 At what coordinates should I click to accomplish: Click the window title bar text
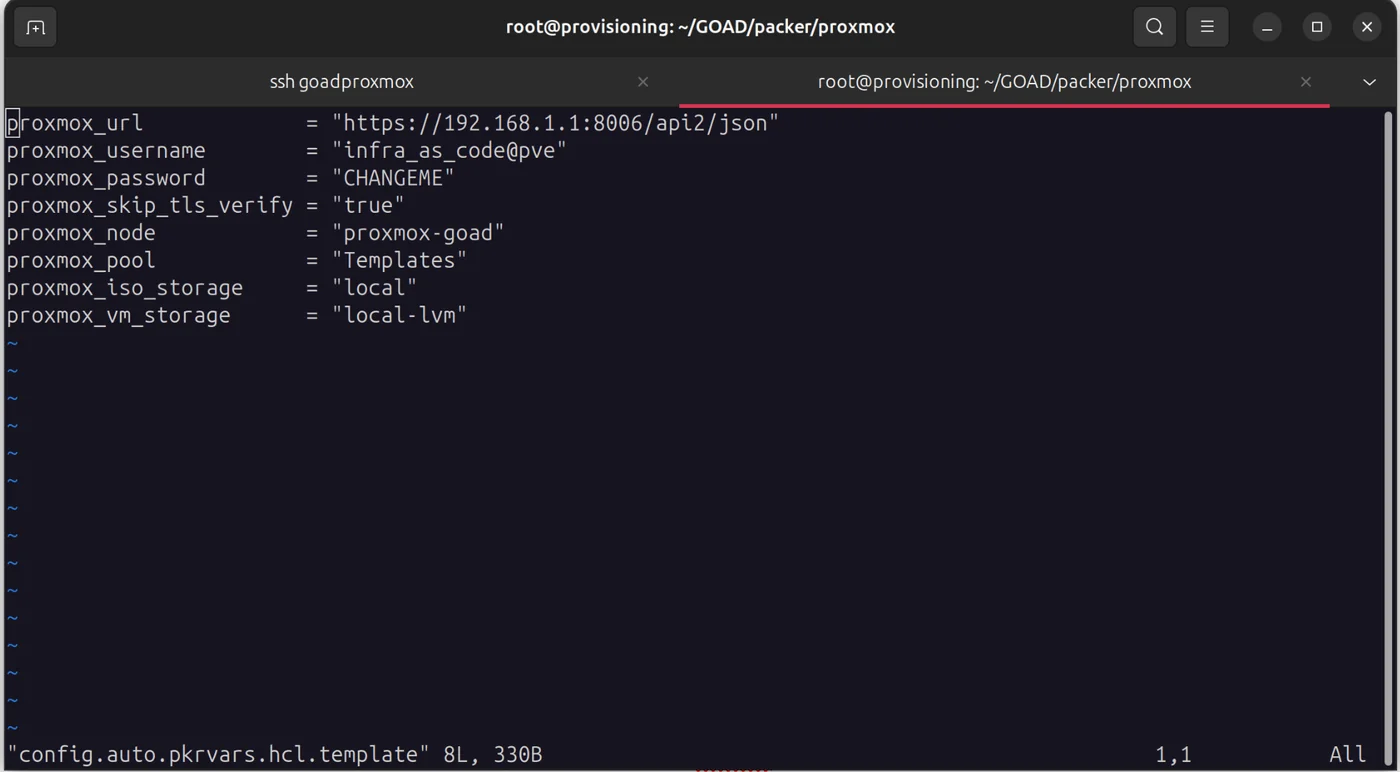coord(700,27)
